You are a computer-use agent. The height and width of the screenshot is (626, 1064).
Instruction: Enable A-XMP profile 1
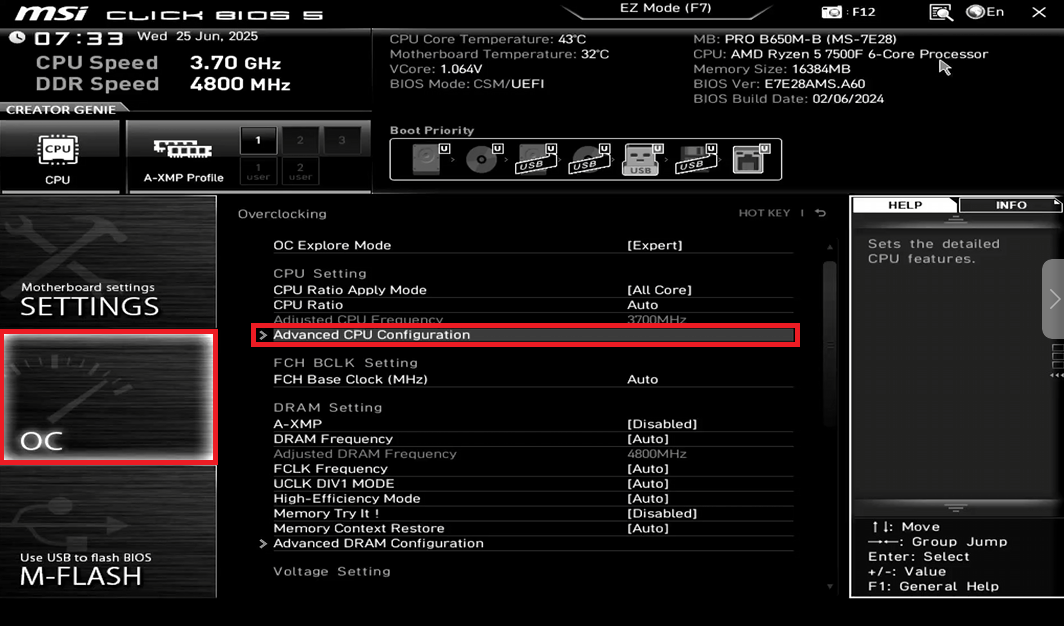[x=258, y=140]
